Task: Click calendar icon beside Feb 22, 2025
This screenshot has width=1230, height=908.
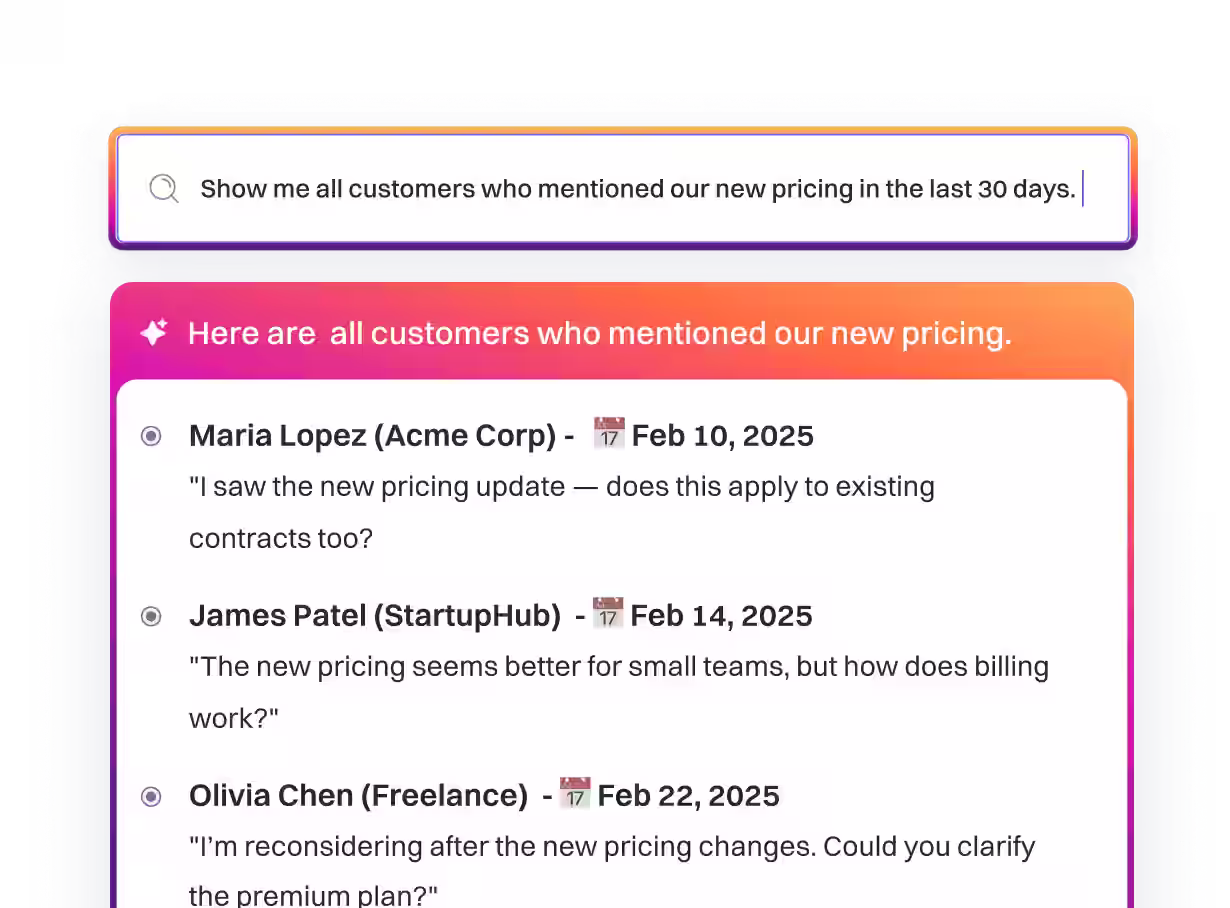Action: coord(575,794)
